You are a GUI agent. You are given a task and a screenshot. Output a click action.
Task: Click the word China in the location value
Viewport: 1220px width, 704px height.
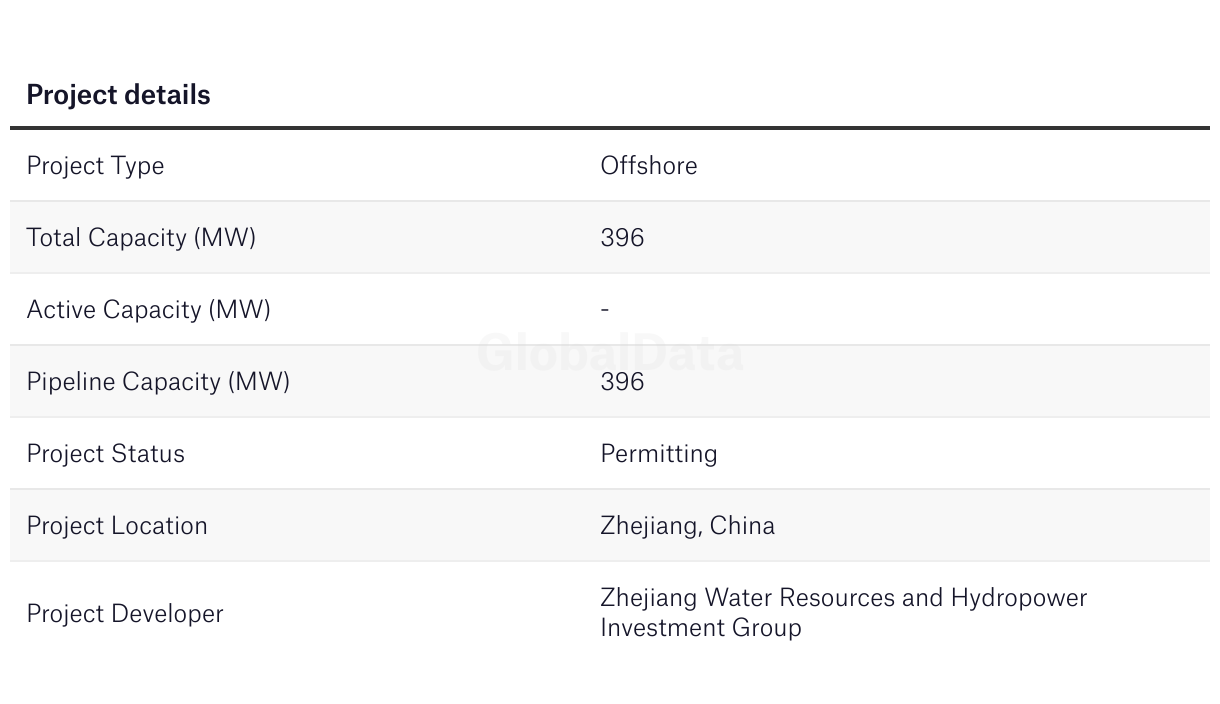[x=742, y=525]
